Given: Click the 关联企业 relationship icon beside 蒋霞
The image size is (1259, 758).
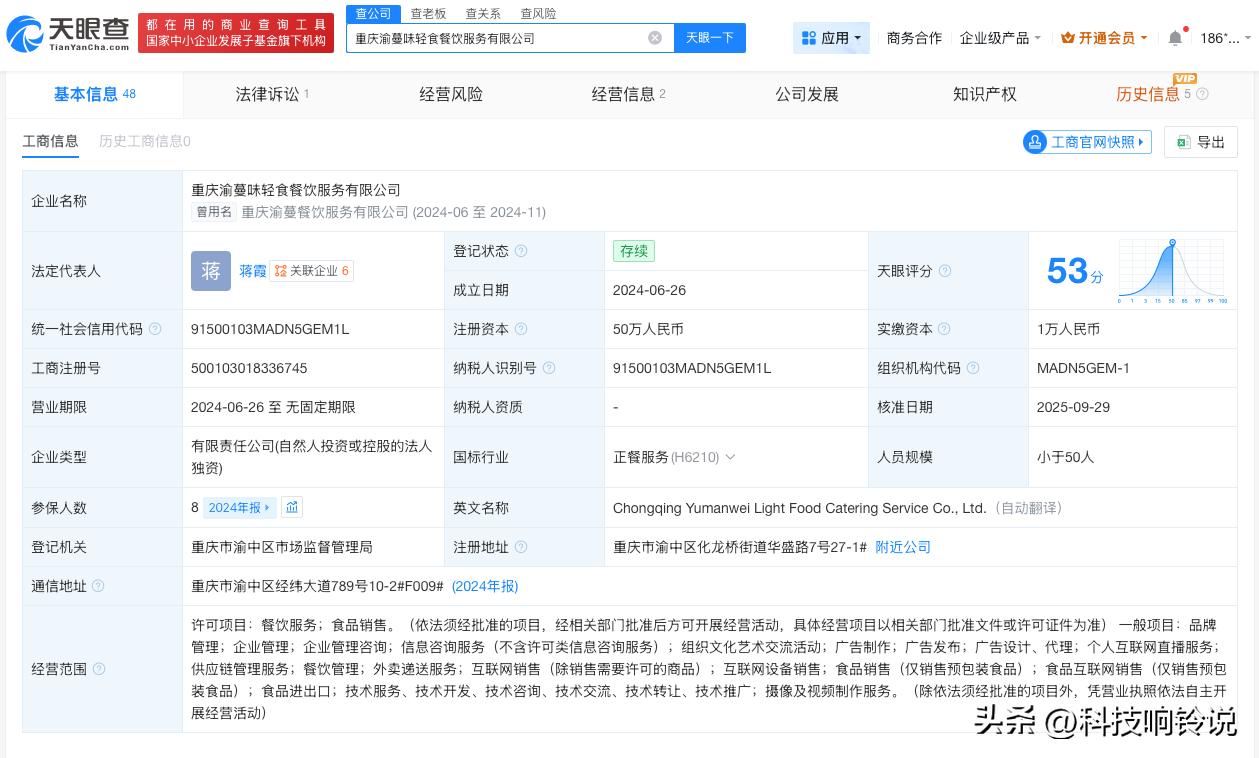Looking at the screenshot, I should click(281, 271).
